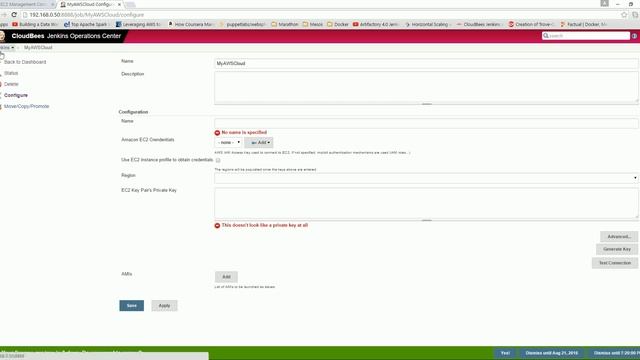Viewport: 640px width, 360px height.
Task: Open the Horizontal Scaling bookmark
Action: click(427, 24)
